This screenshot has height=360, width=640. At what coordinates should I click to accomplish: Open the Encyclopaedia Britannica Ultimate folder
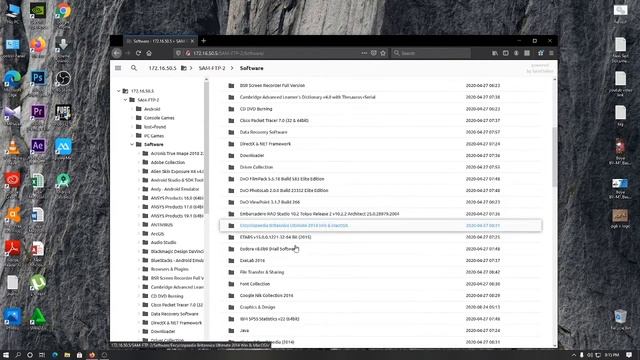coord(380,225)
